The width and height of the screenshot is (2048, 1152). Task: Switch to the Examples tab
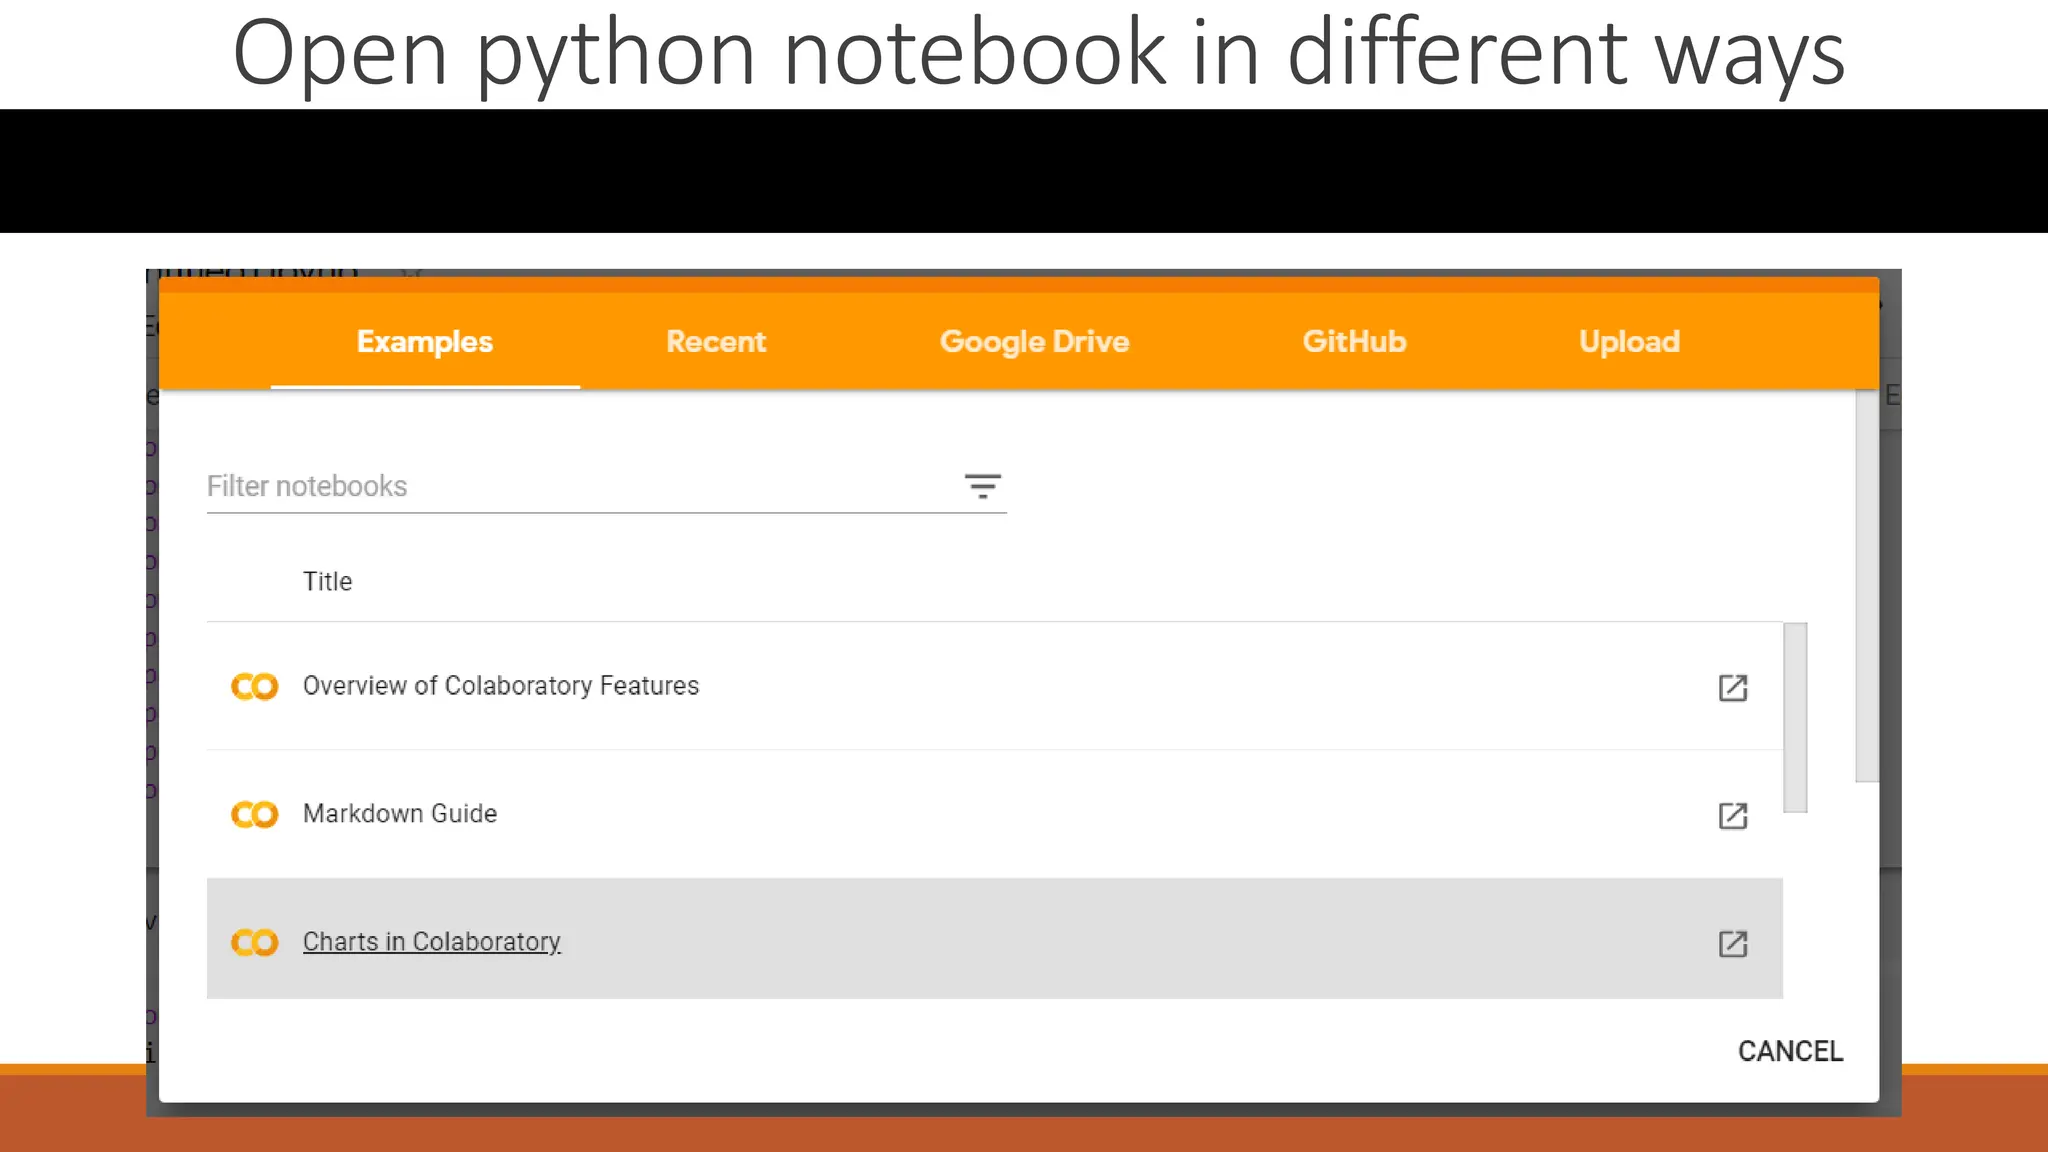pyautogui.click(x=425, y=342)
